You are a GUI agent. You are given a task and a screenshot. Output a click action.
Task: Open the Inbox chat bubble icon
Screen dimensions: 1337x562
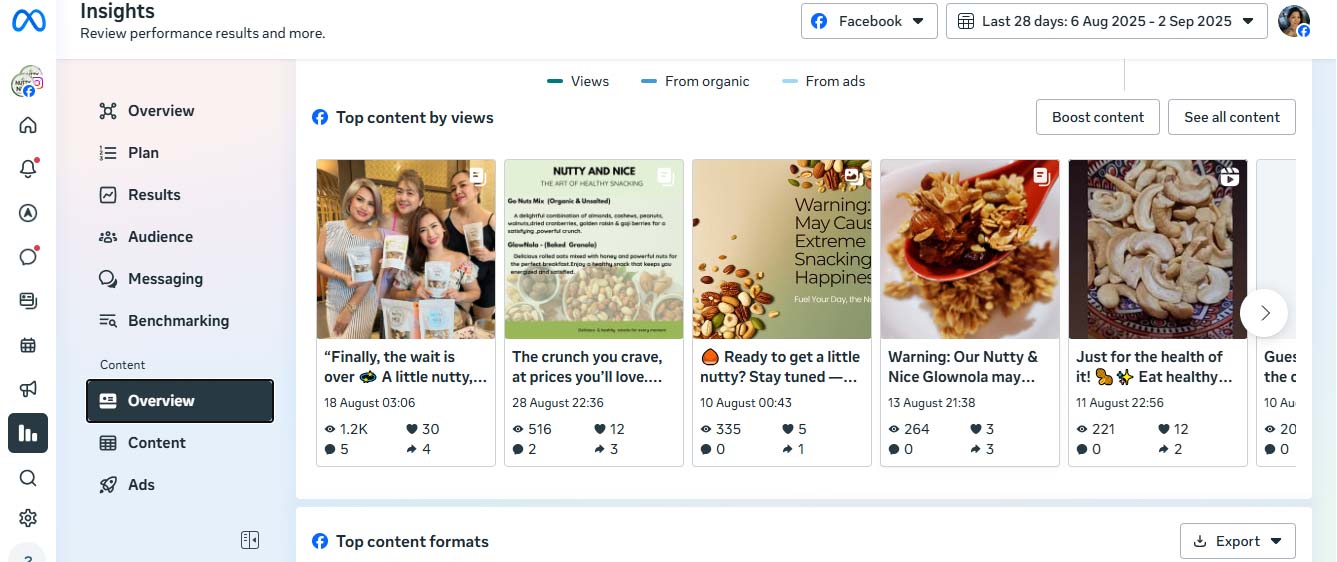click(28, 256)
